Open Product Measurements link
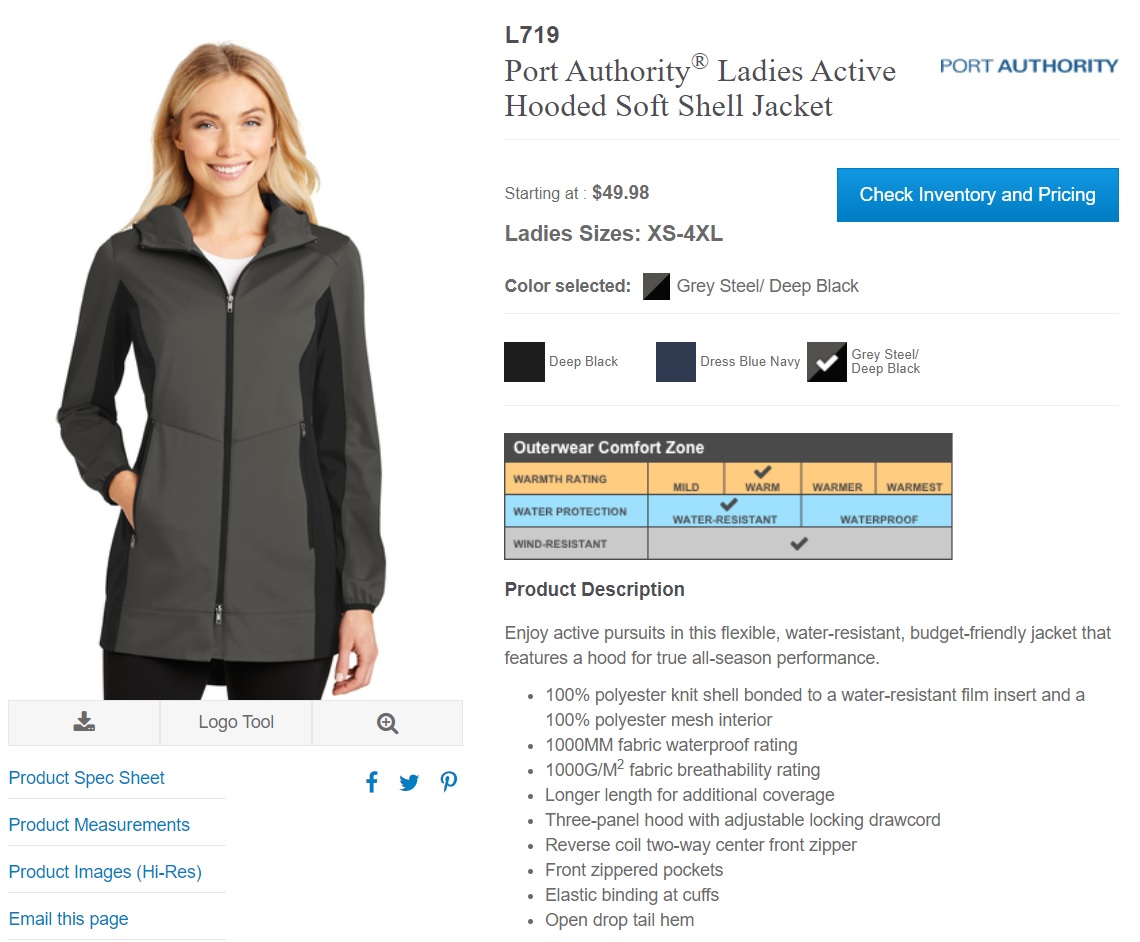 [x=99, y=825]
